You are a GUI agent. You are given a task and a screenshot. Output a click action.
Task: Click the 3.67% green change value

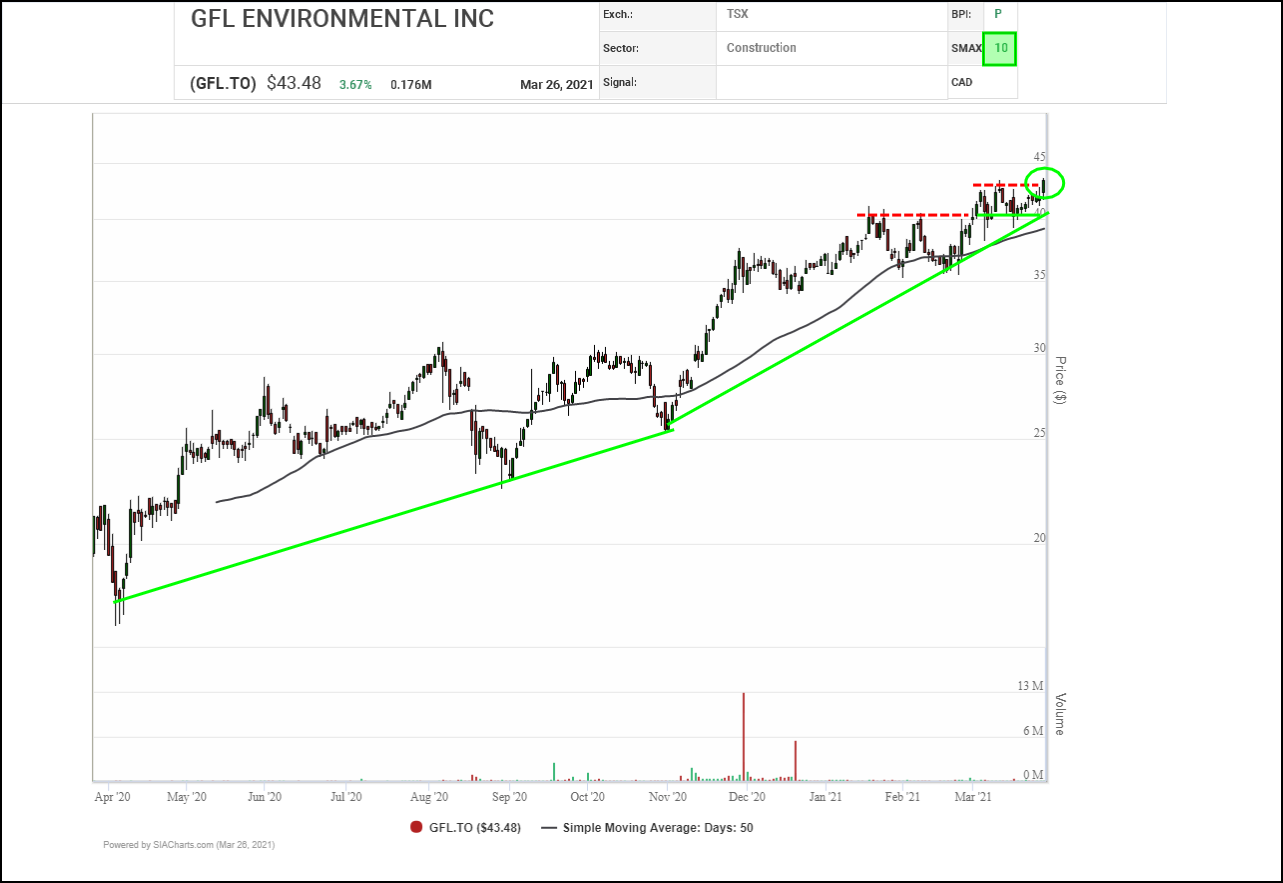(355, 85)
